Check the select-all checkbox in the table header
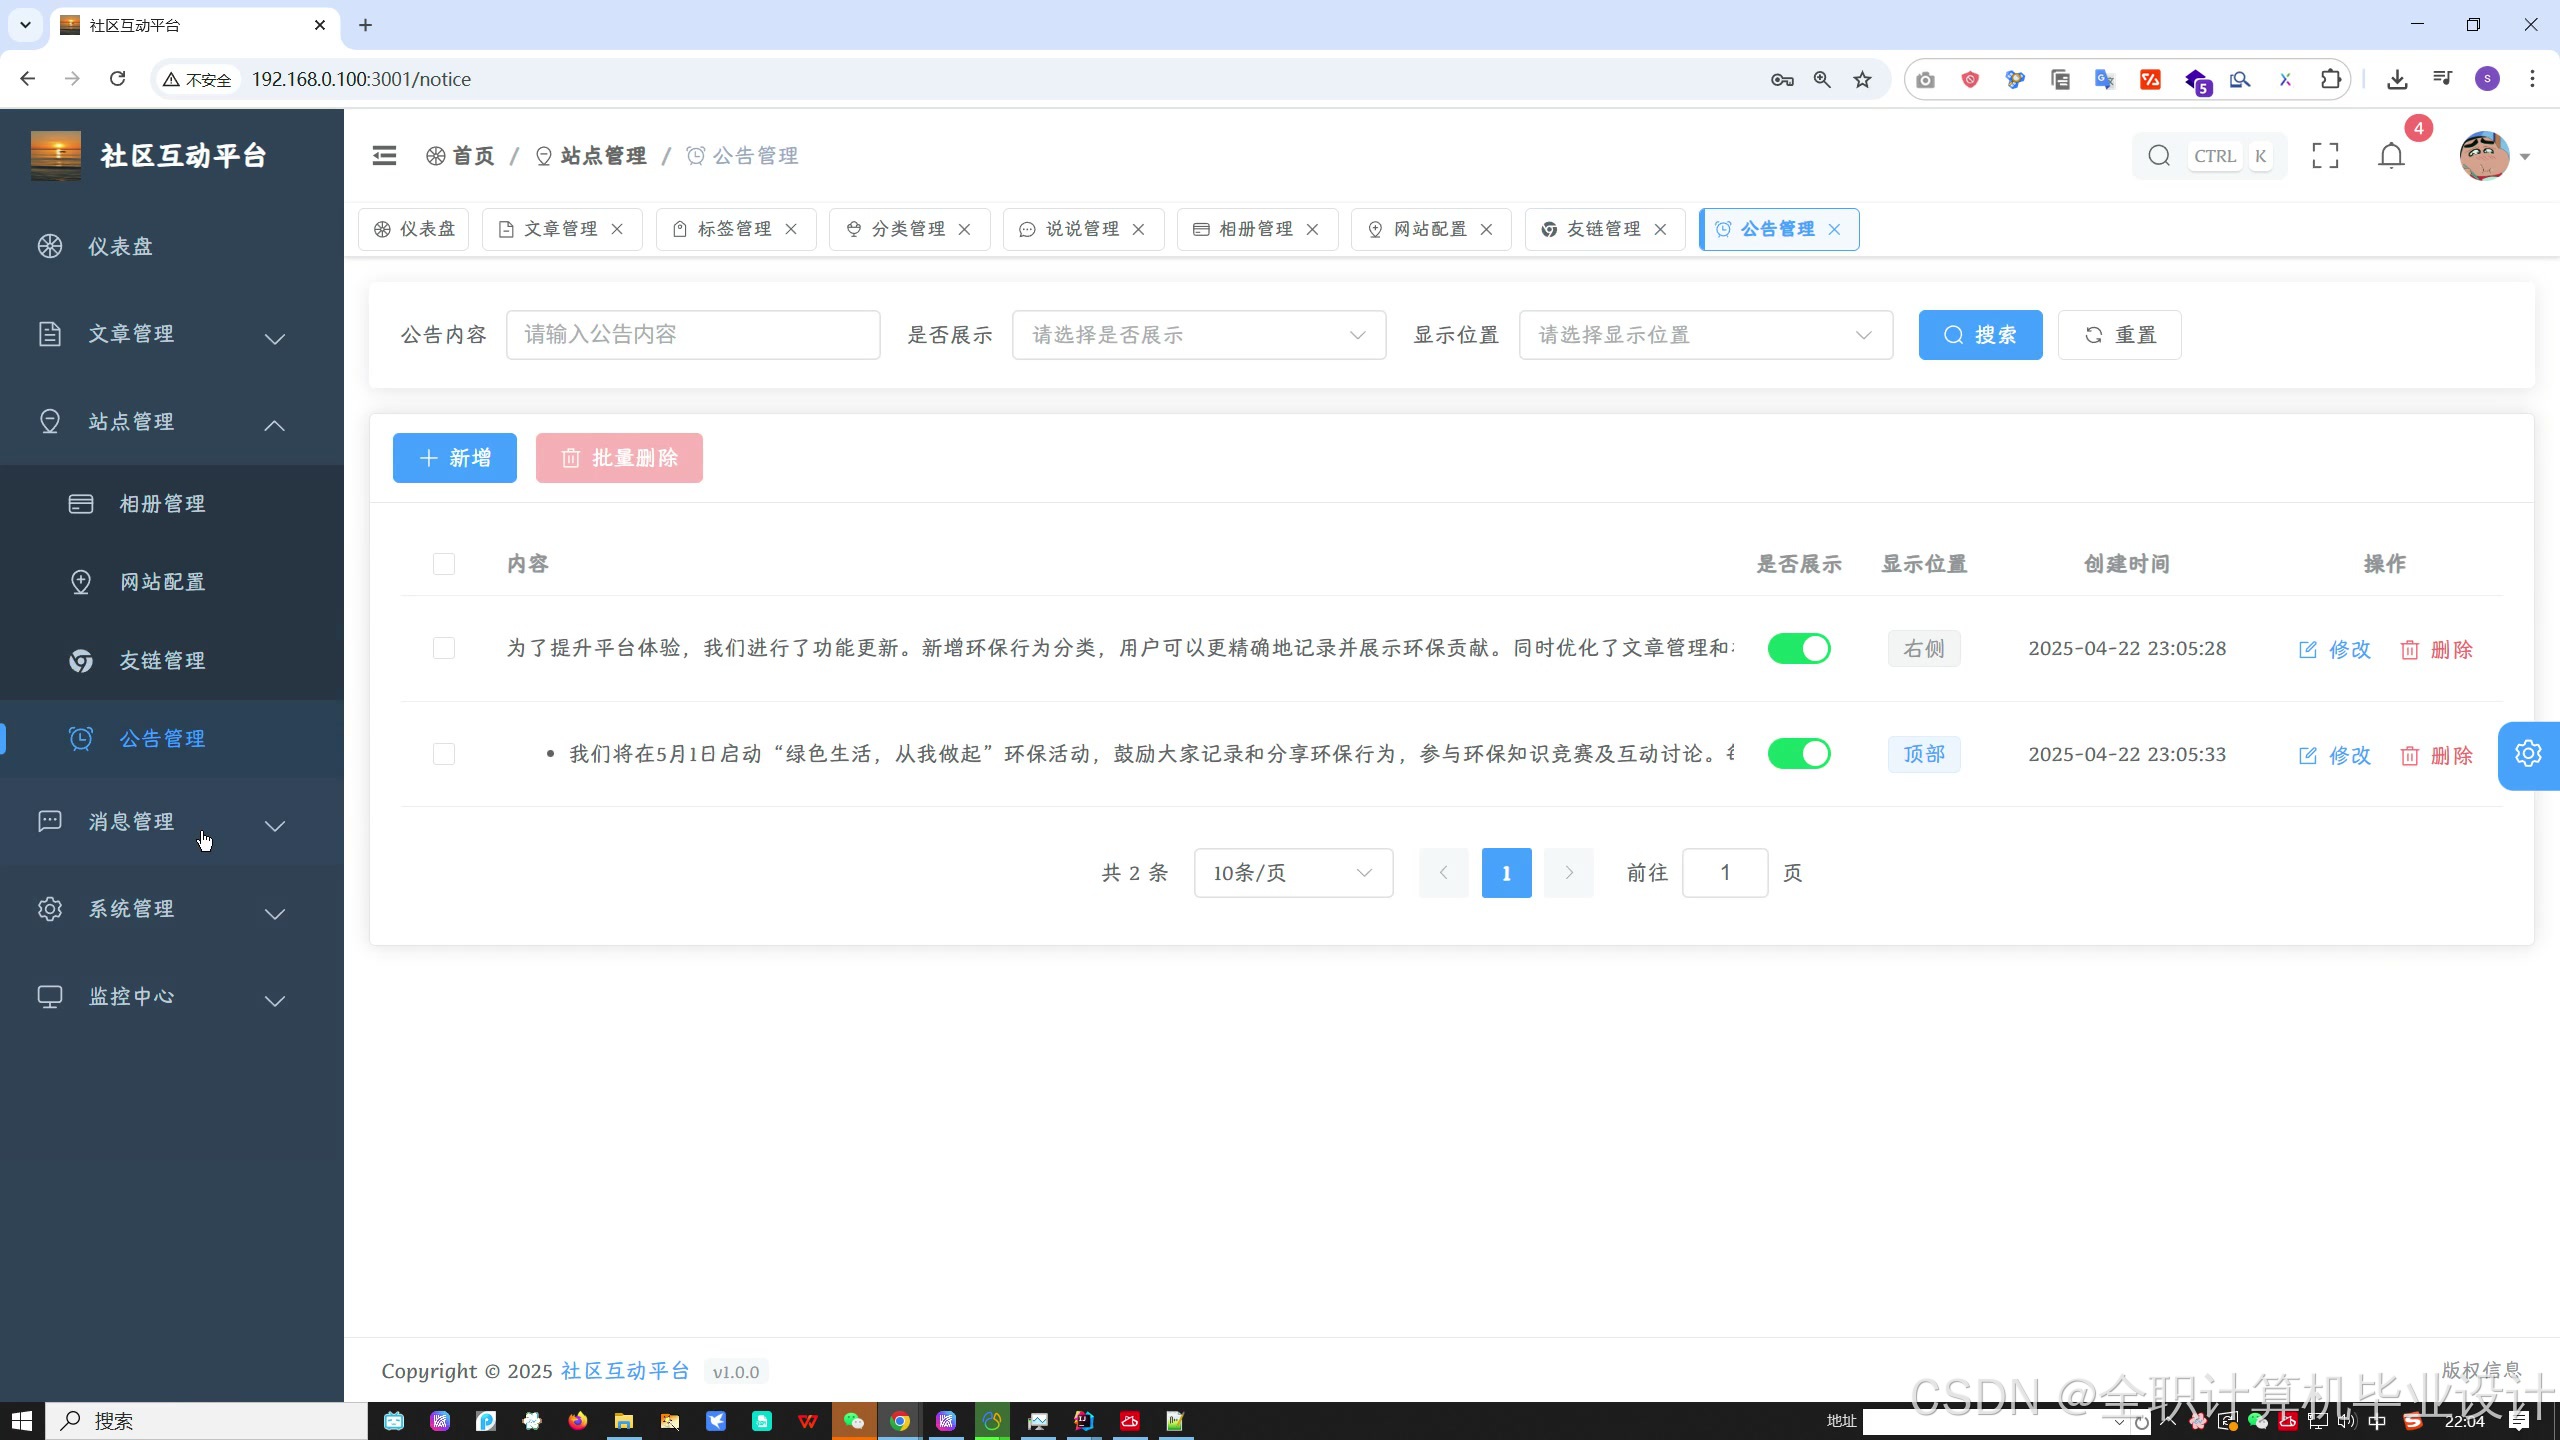The image size is (2560, 1440). pyautogui.click(x=444, y=564)
